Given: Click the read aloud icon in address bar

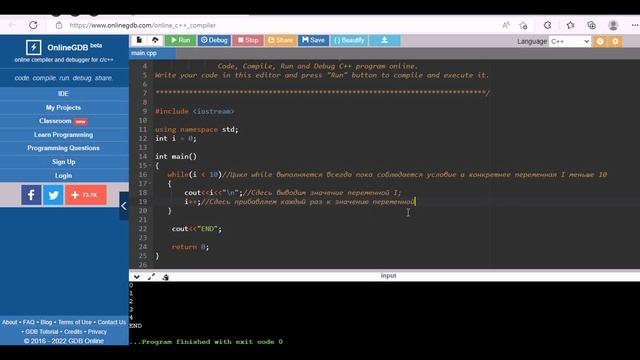Looking at the screenshot, I should pyautogui.click(x=506, y=25).
